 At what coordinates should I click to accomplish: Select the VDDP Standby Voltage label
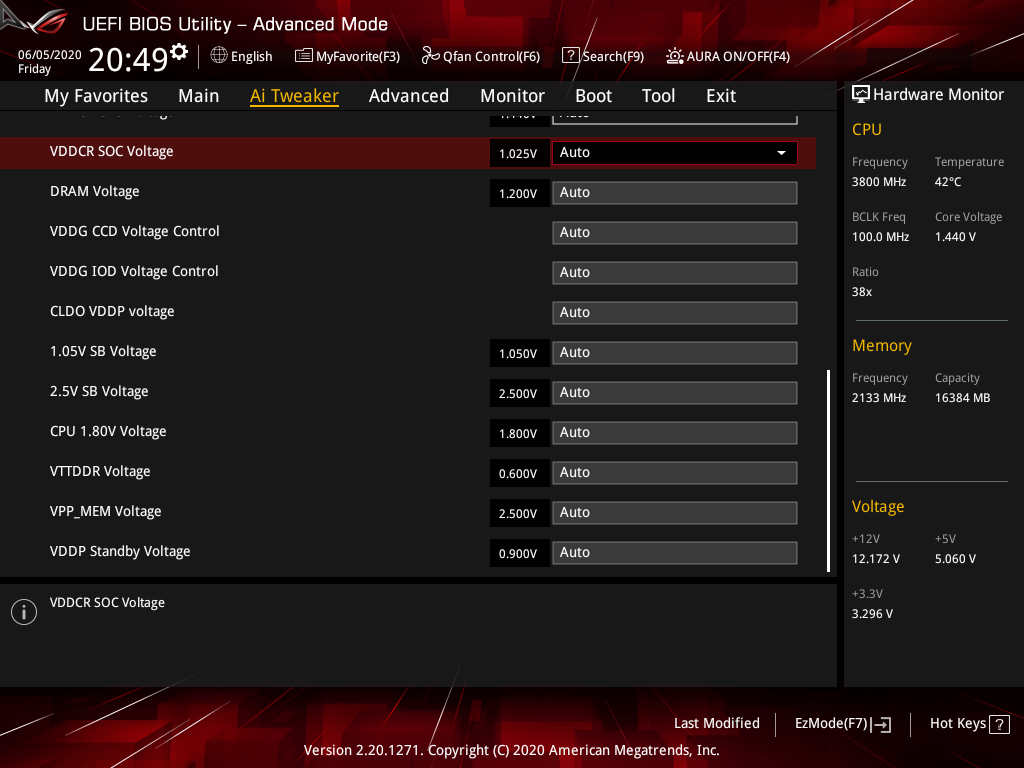[120, 551]
